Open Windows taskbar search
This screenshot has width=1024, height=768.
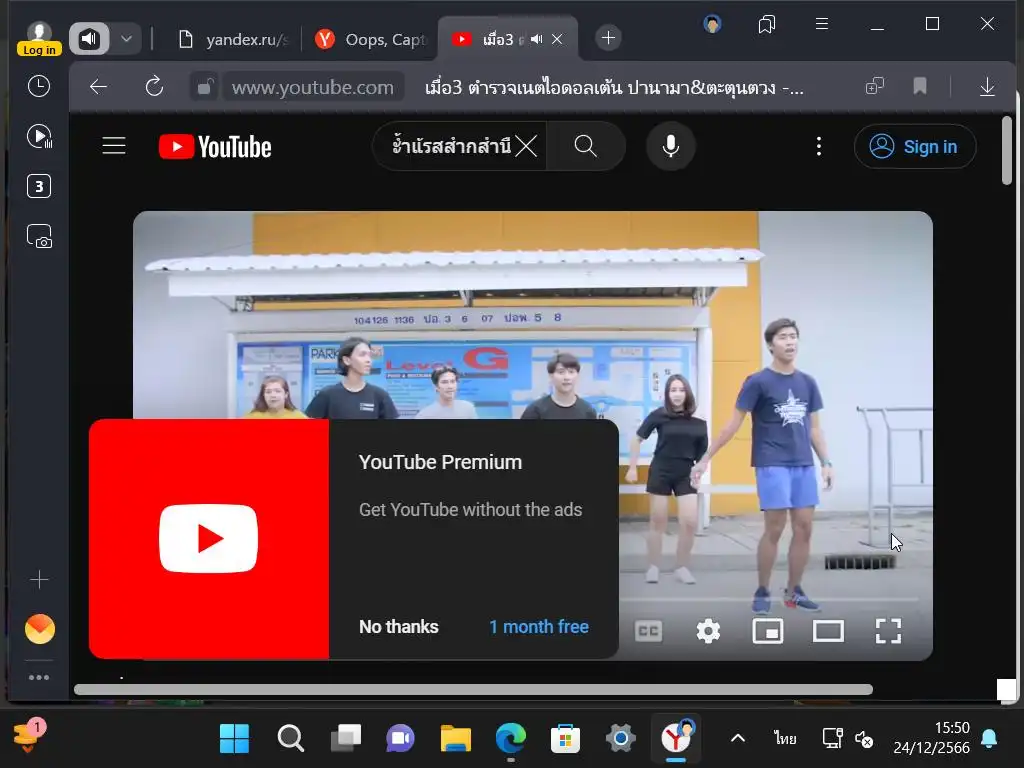point(291,739)
